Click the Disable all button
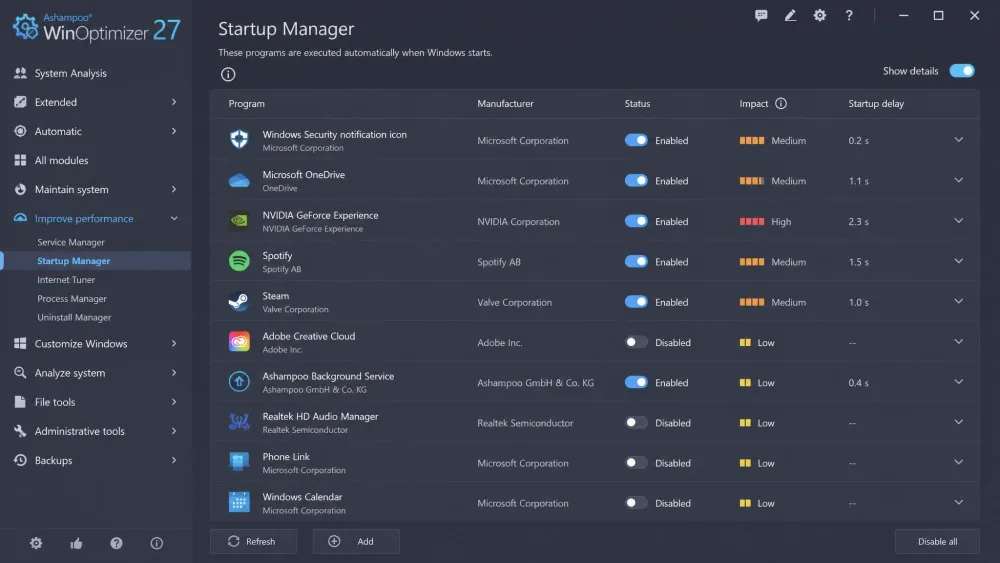1000x563 pixels. [937, 541]
